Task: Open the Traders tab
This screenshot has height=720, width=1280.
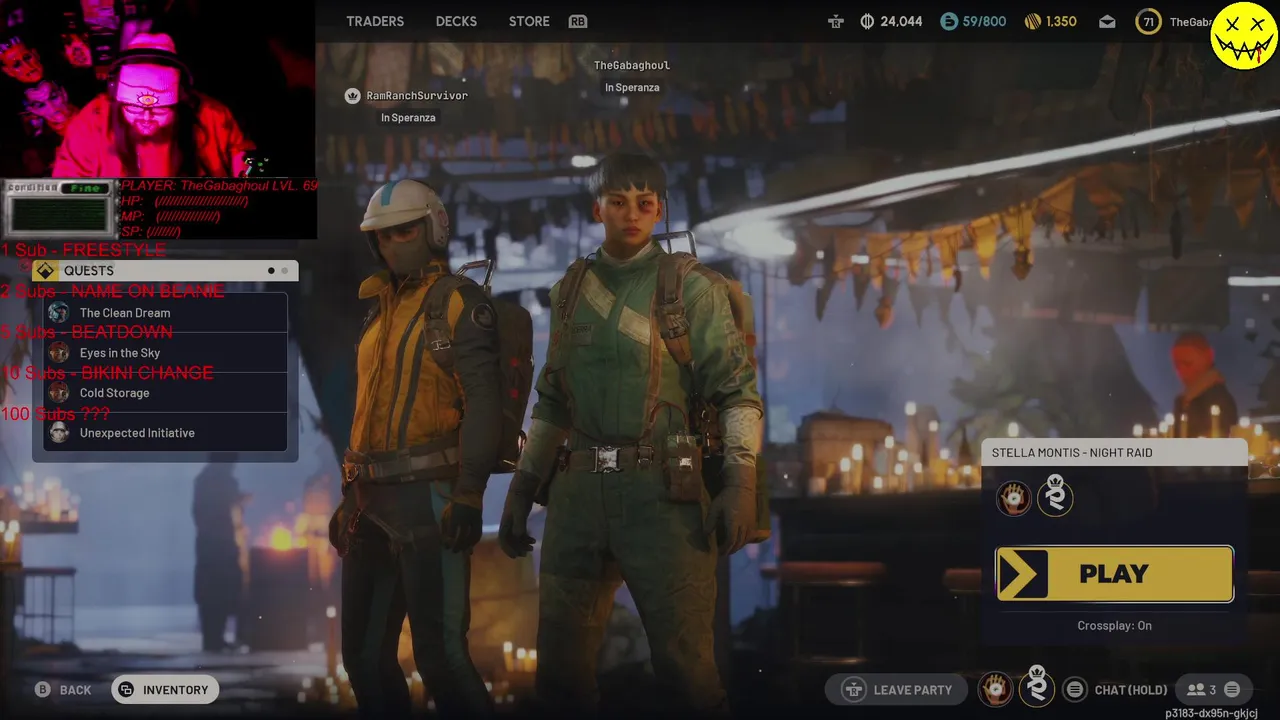Action: tap(375, 21)
